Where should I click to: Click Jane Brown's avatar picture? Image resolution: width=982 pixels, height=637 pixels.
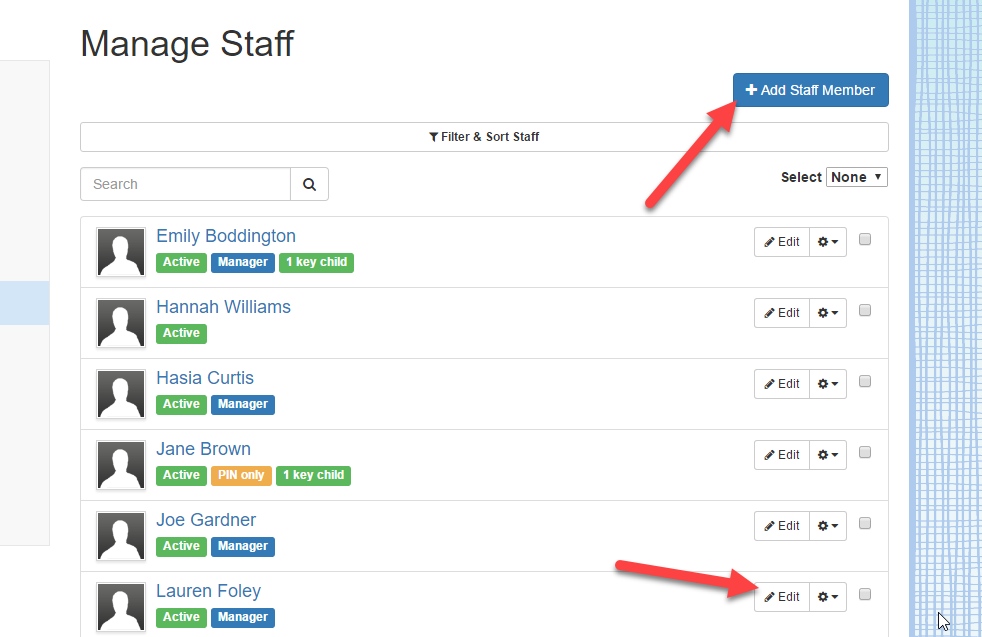[x=121, y=465]
